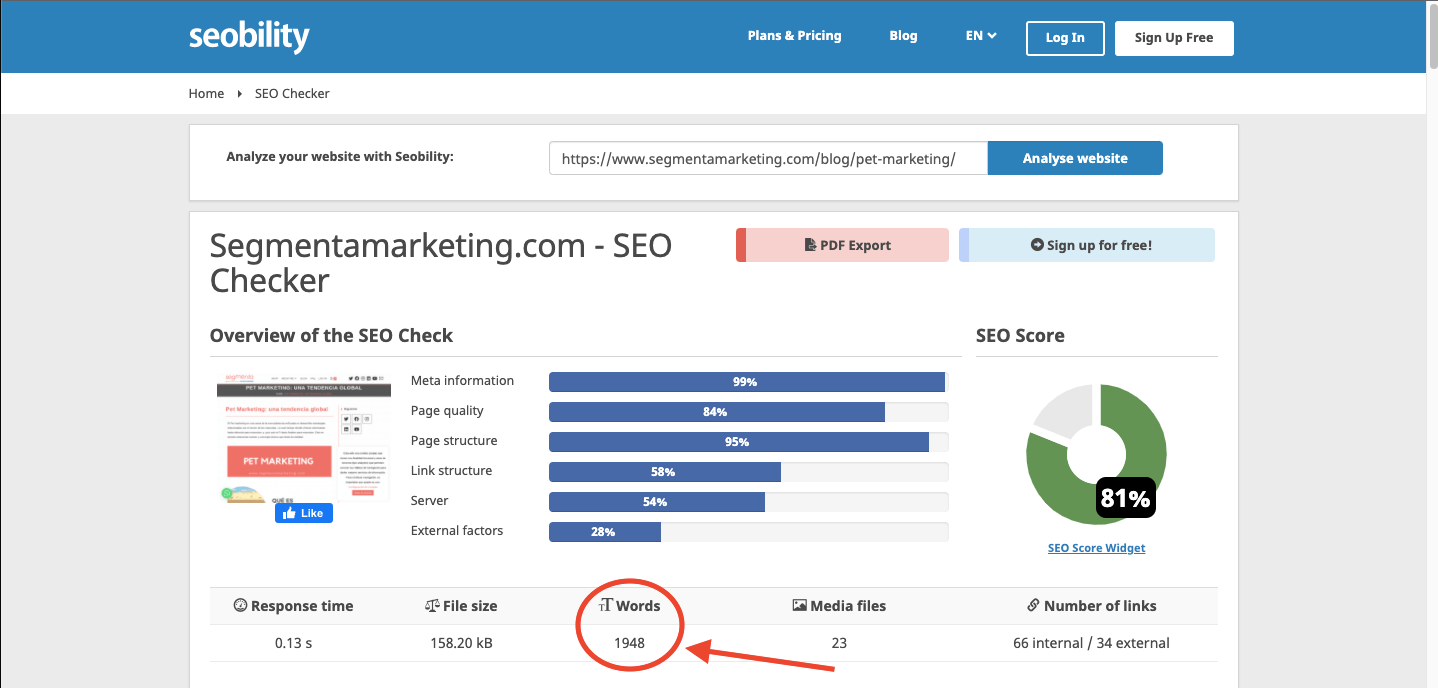This screenshot has height=688, width=1438.
Task: Click the File size scales icon
Action: (x=432, y=606)
